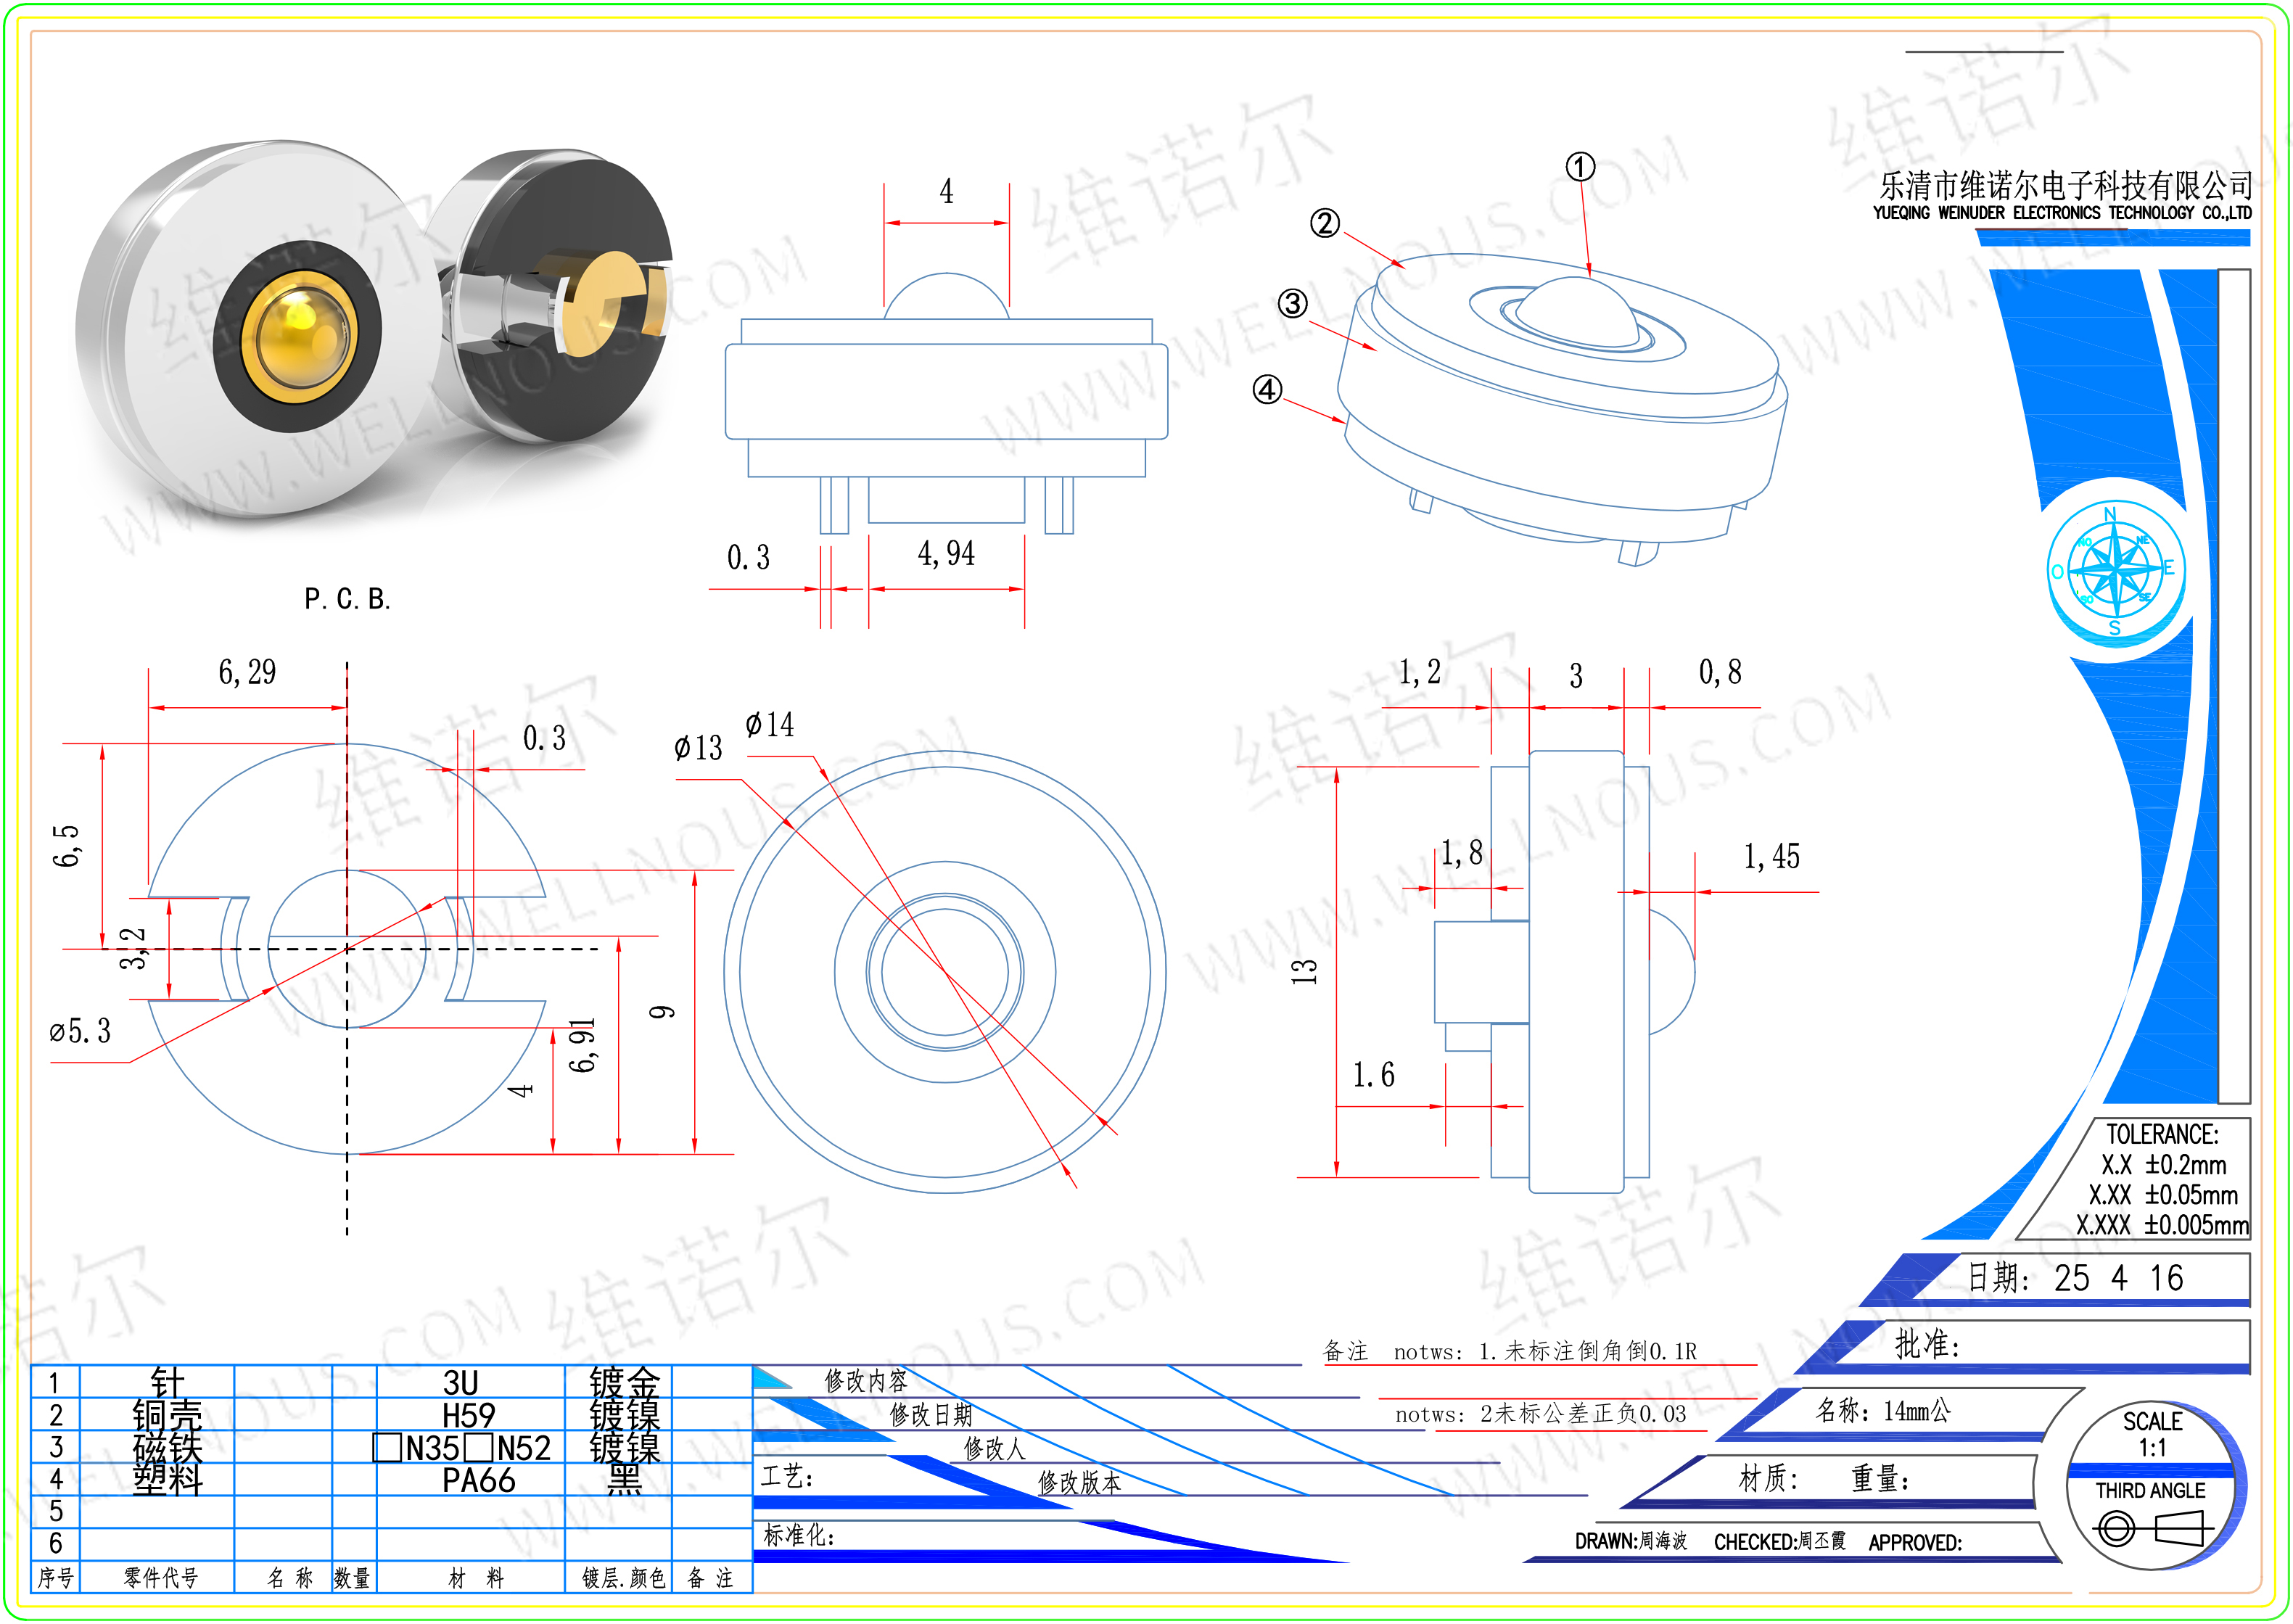Click the company name '乐清市维诺尔电子科技有限公司'

2065,185
